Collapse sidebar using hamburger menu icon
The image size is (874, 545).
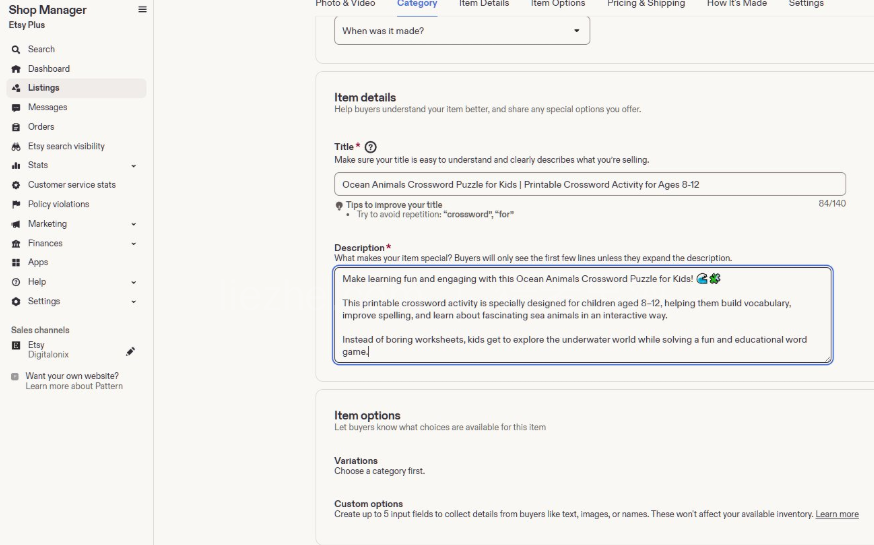(142, 9)
